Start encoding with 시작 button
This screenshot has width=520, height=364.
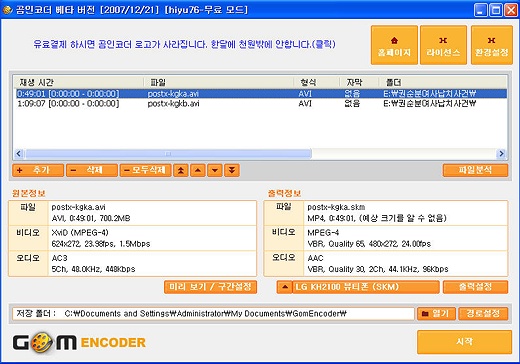(464, 342)
